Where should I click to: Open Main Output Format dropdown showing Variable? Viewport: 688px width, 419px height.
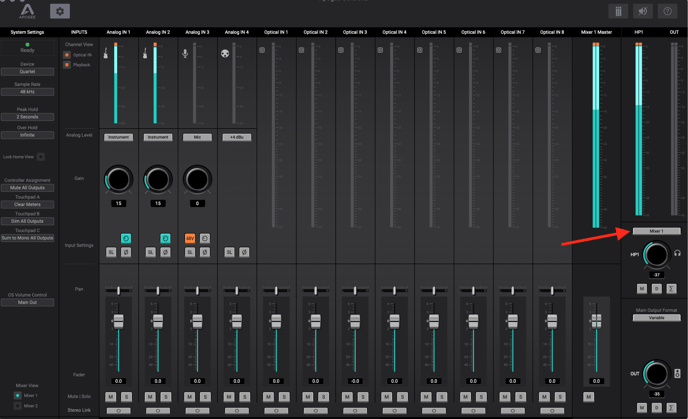[x=656, y=318]
